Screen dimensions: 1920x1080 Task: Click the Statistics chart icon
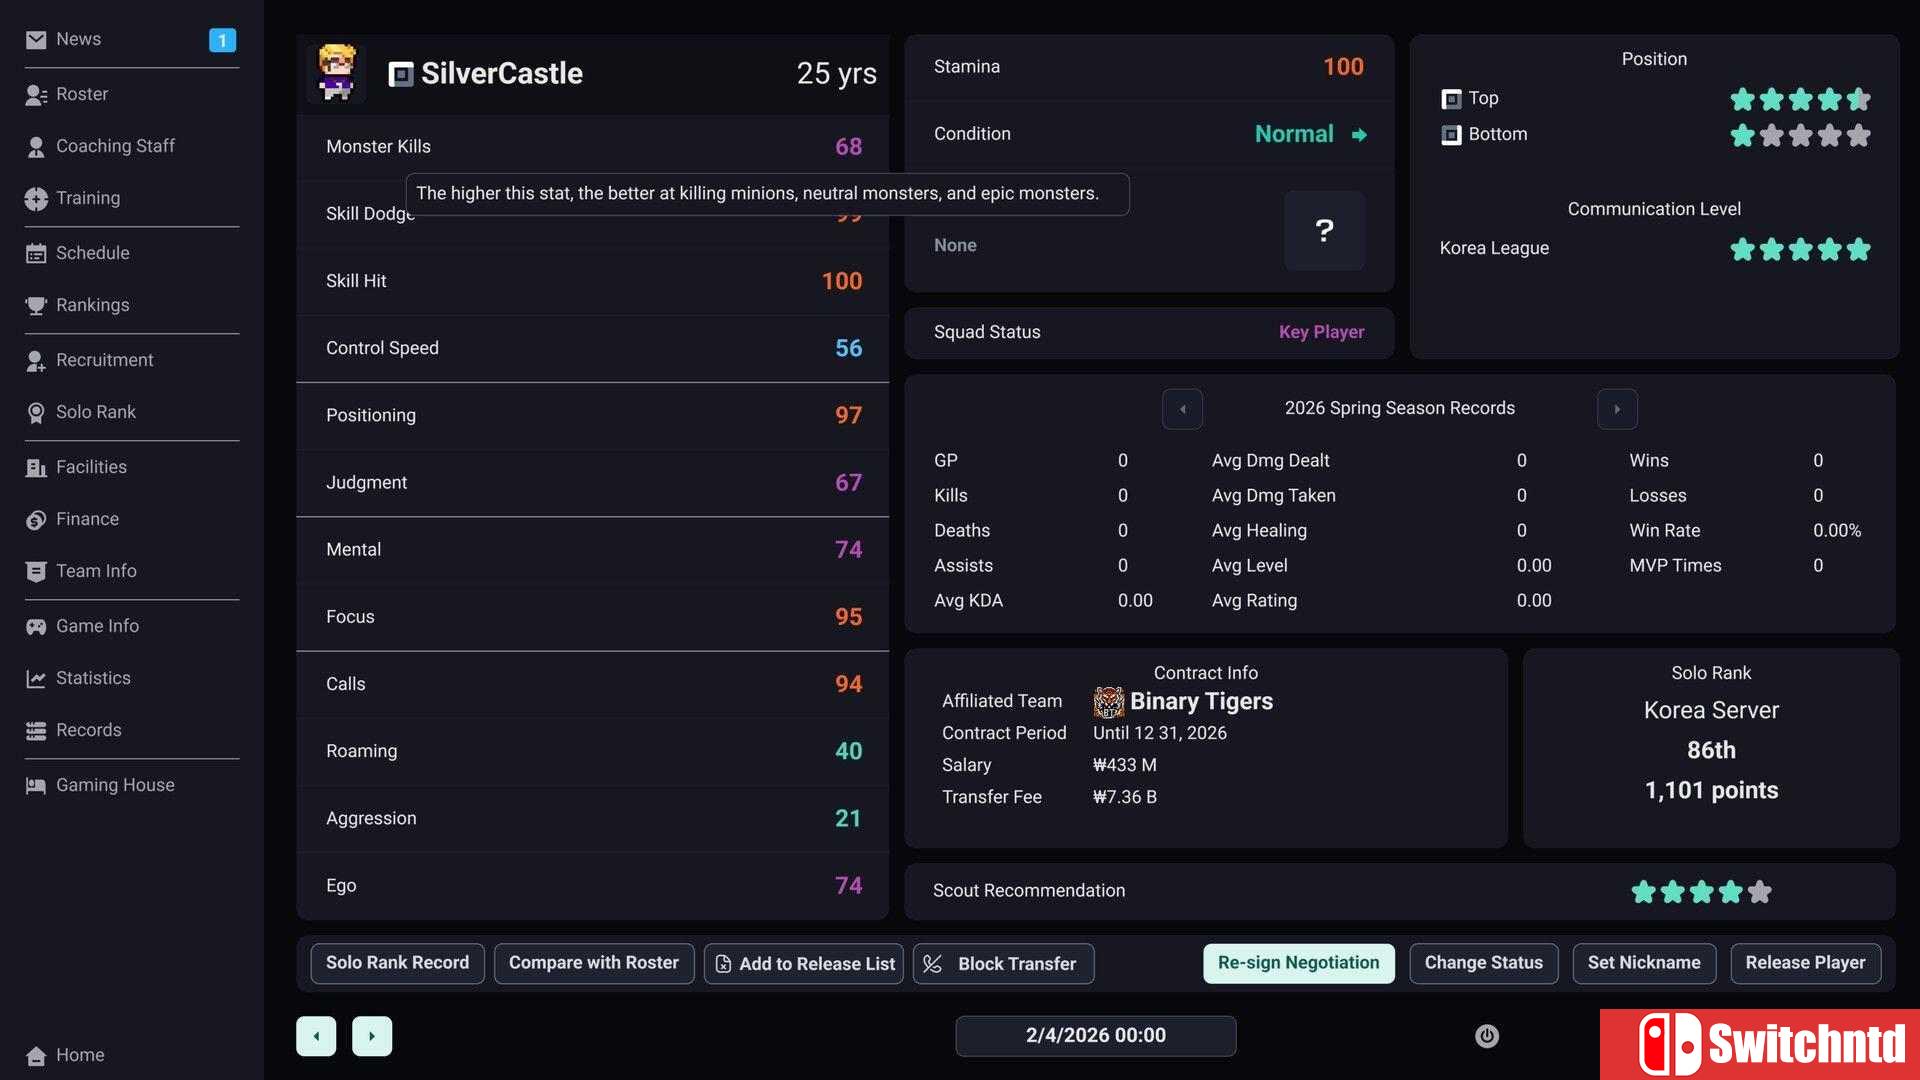[36, 678]
